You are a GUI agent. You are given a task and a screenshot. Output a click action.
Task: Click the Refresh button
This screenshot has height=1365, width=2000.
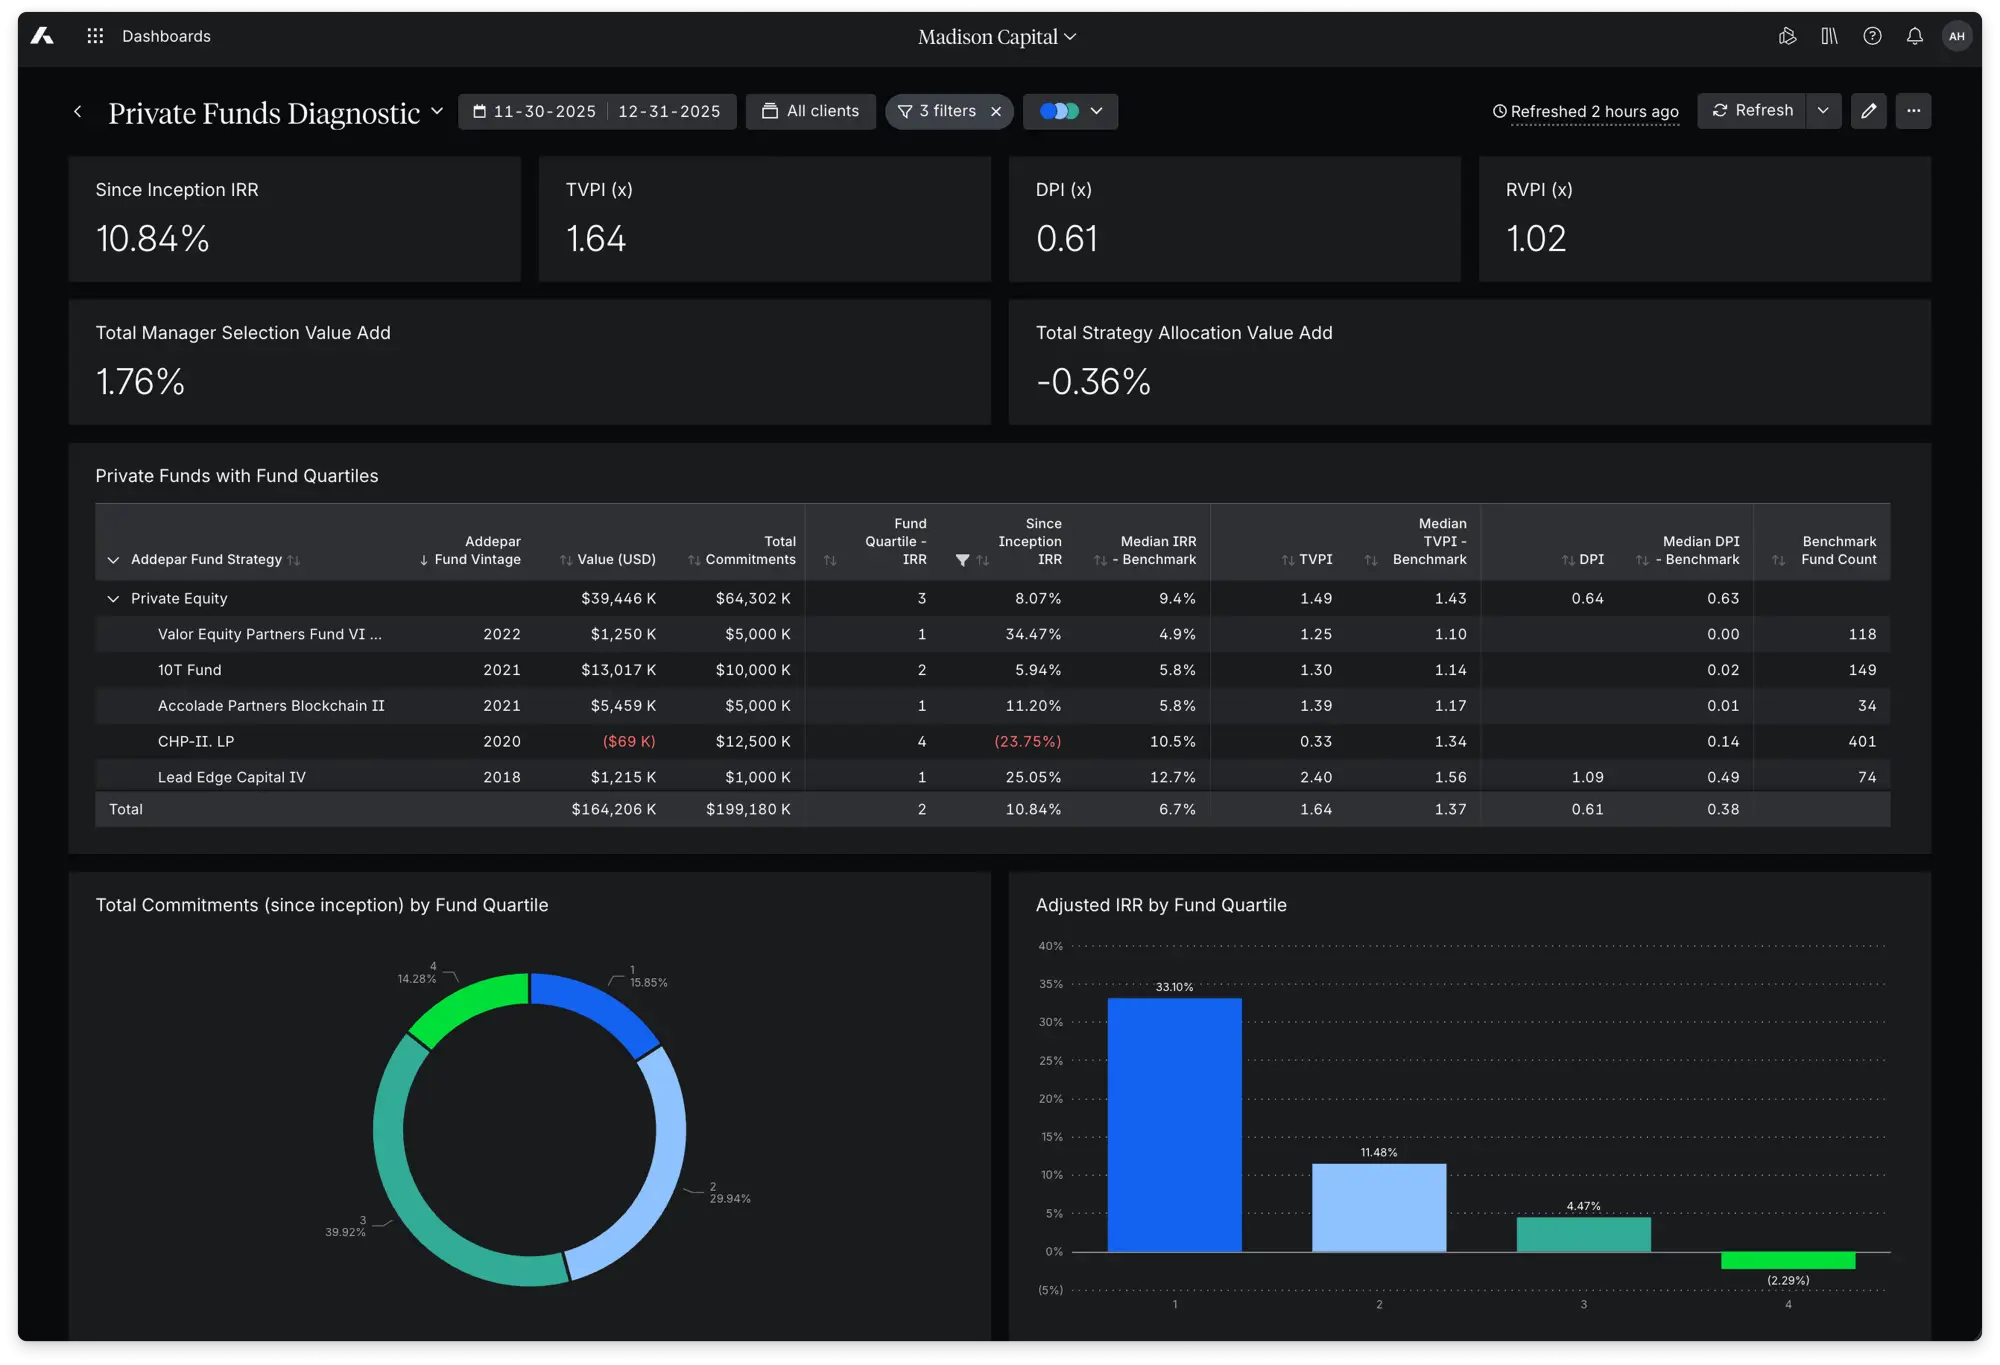tap(1752, 110)
